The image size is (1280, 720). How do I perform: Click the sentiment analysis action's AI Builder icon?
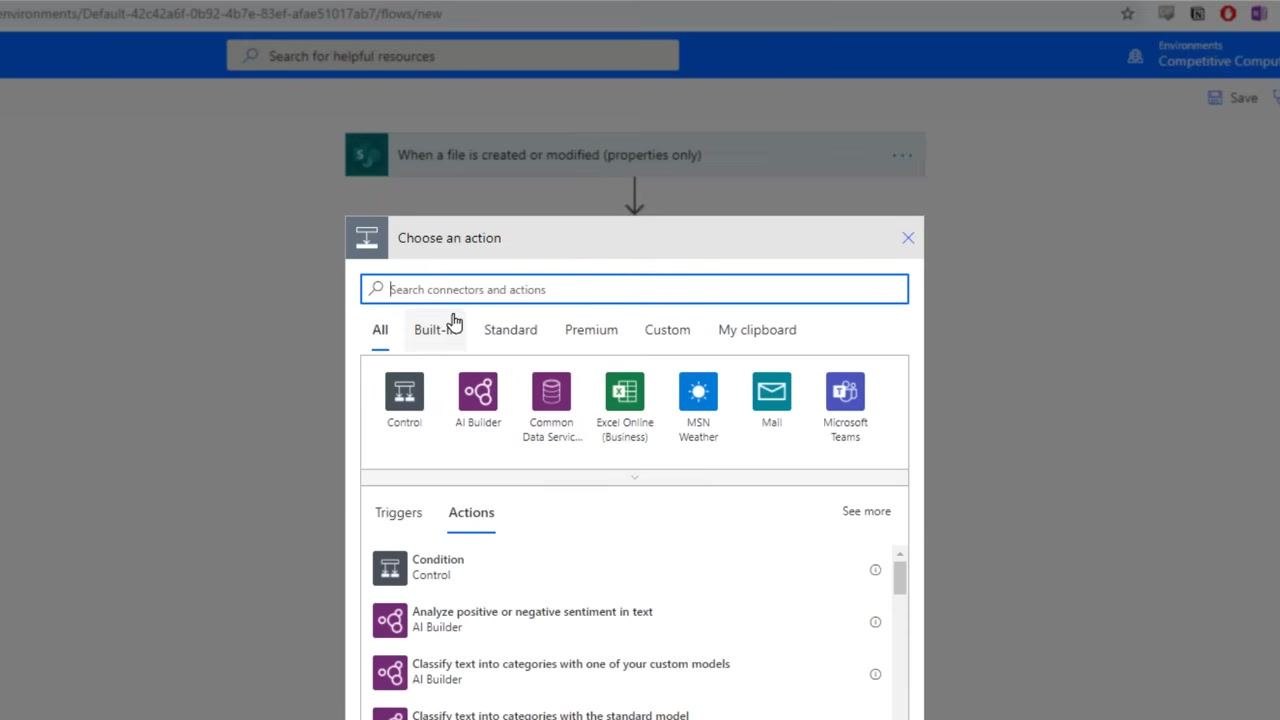pos(390,620)
